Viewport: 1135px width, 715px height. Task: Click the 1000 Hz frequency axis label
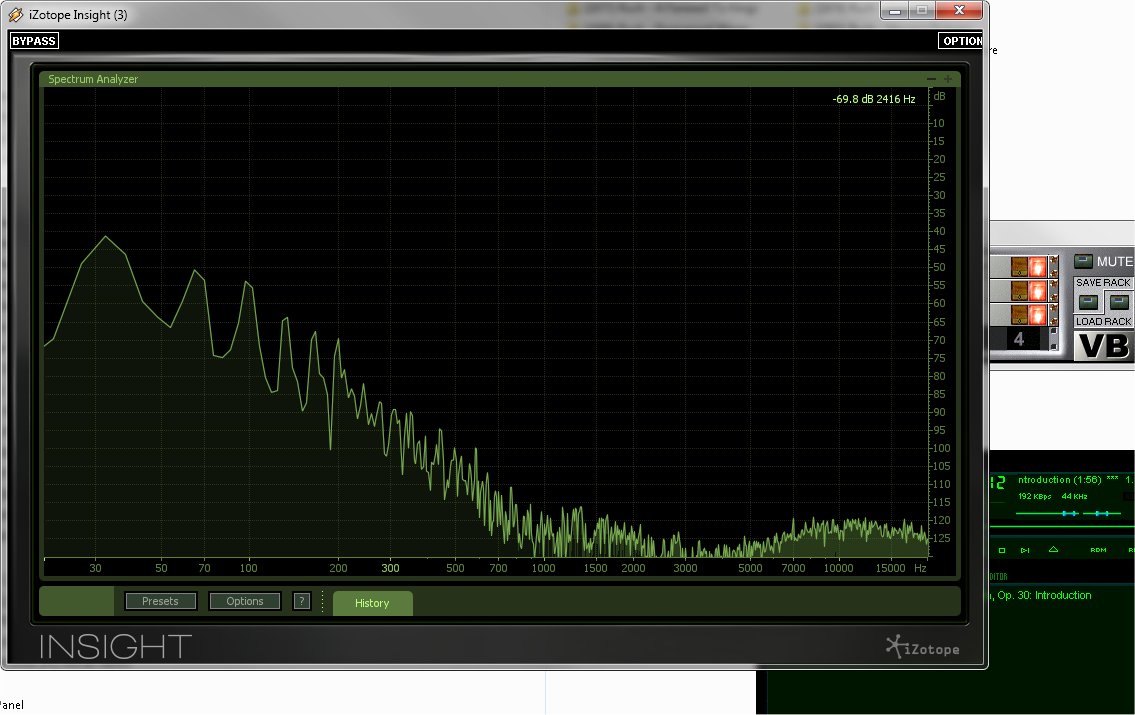pos(543,568)
